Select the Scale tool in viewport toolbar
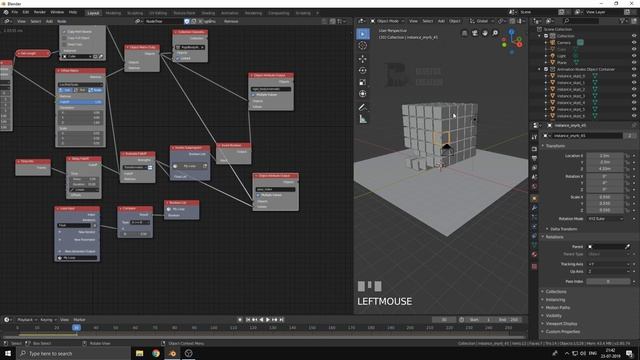This screenshot has width=640, height=360. (x=362, y=82)
